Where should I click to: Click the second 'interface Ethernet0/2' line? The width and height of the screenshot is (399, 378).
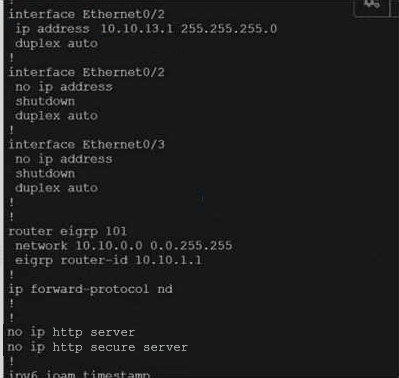(86, 72)
